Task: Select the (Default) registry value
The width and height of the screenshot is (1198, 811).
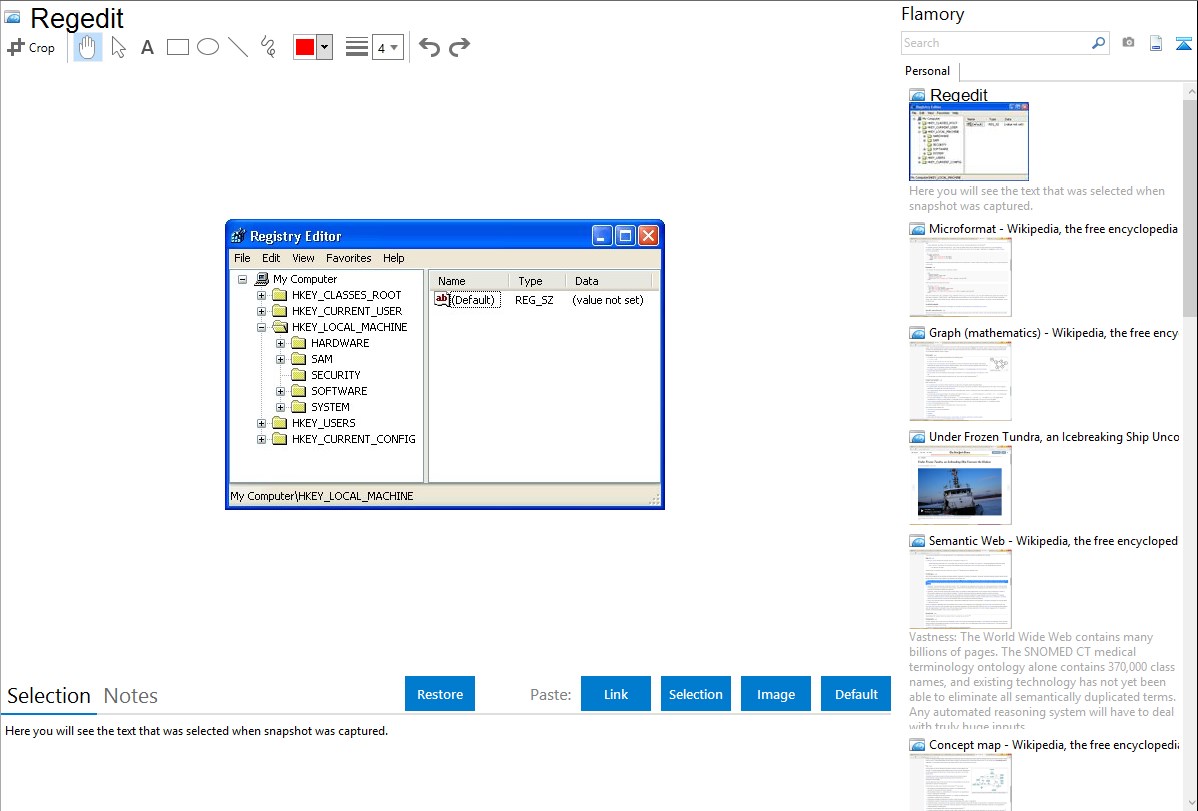Action: coord(468,300)
